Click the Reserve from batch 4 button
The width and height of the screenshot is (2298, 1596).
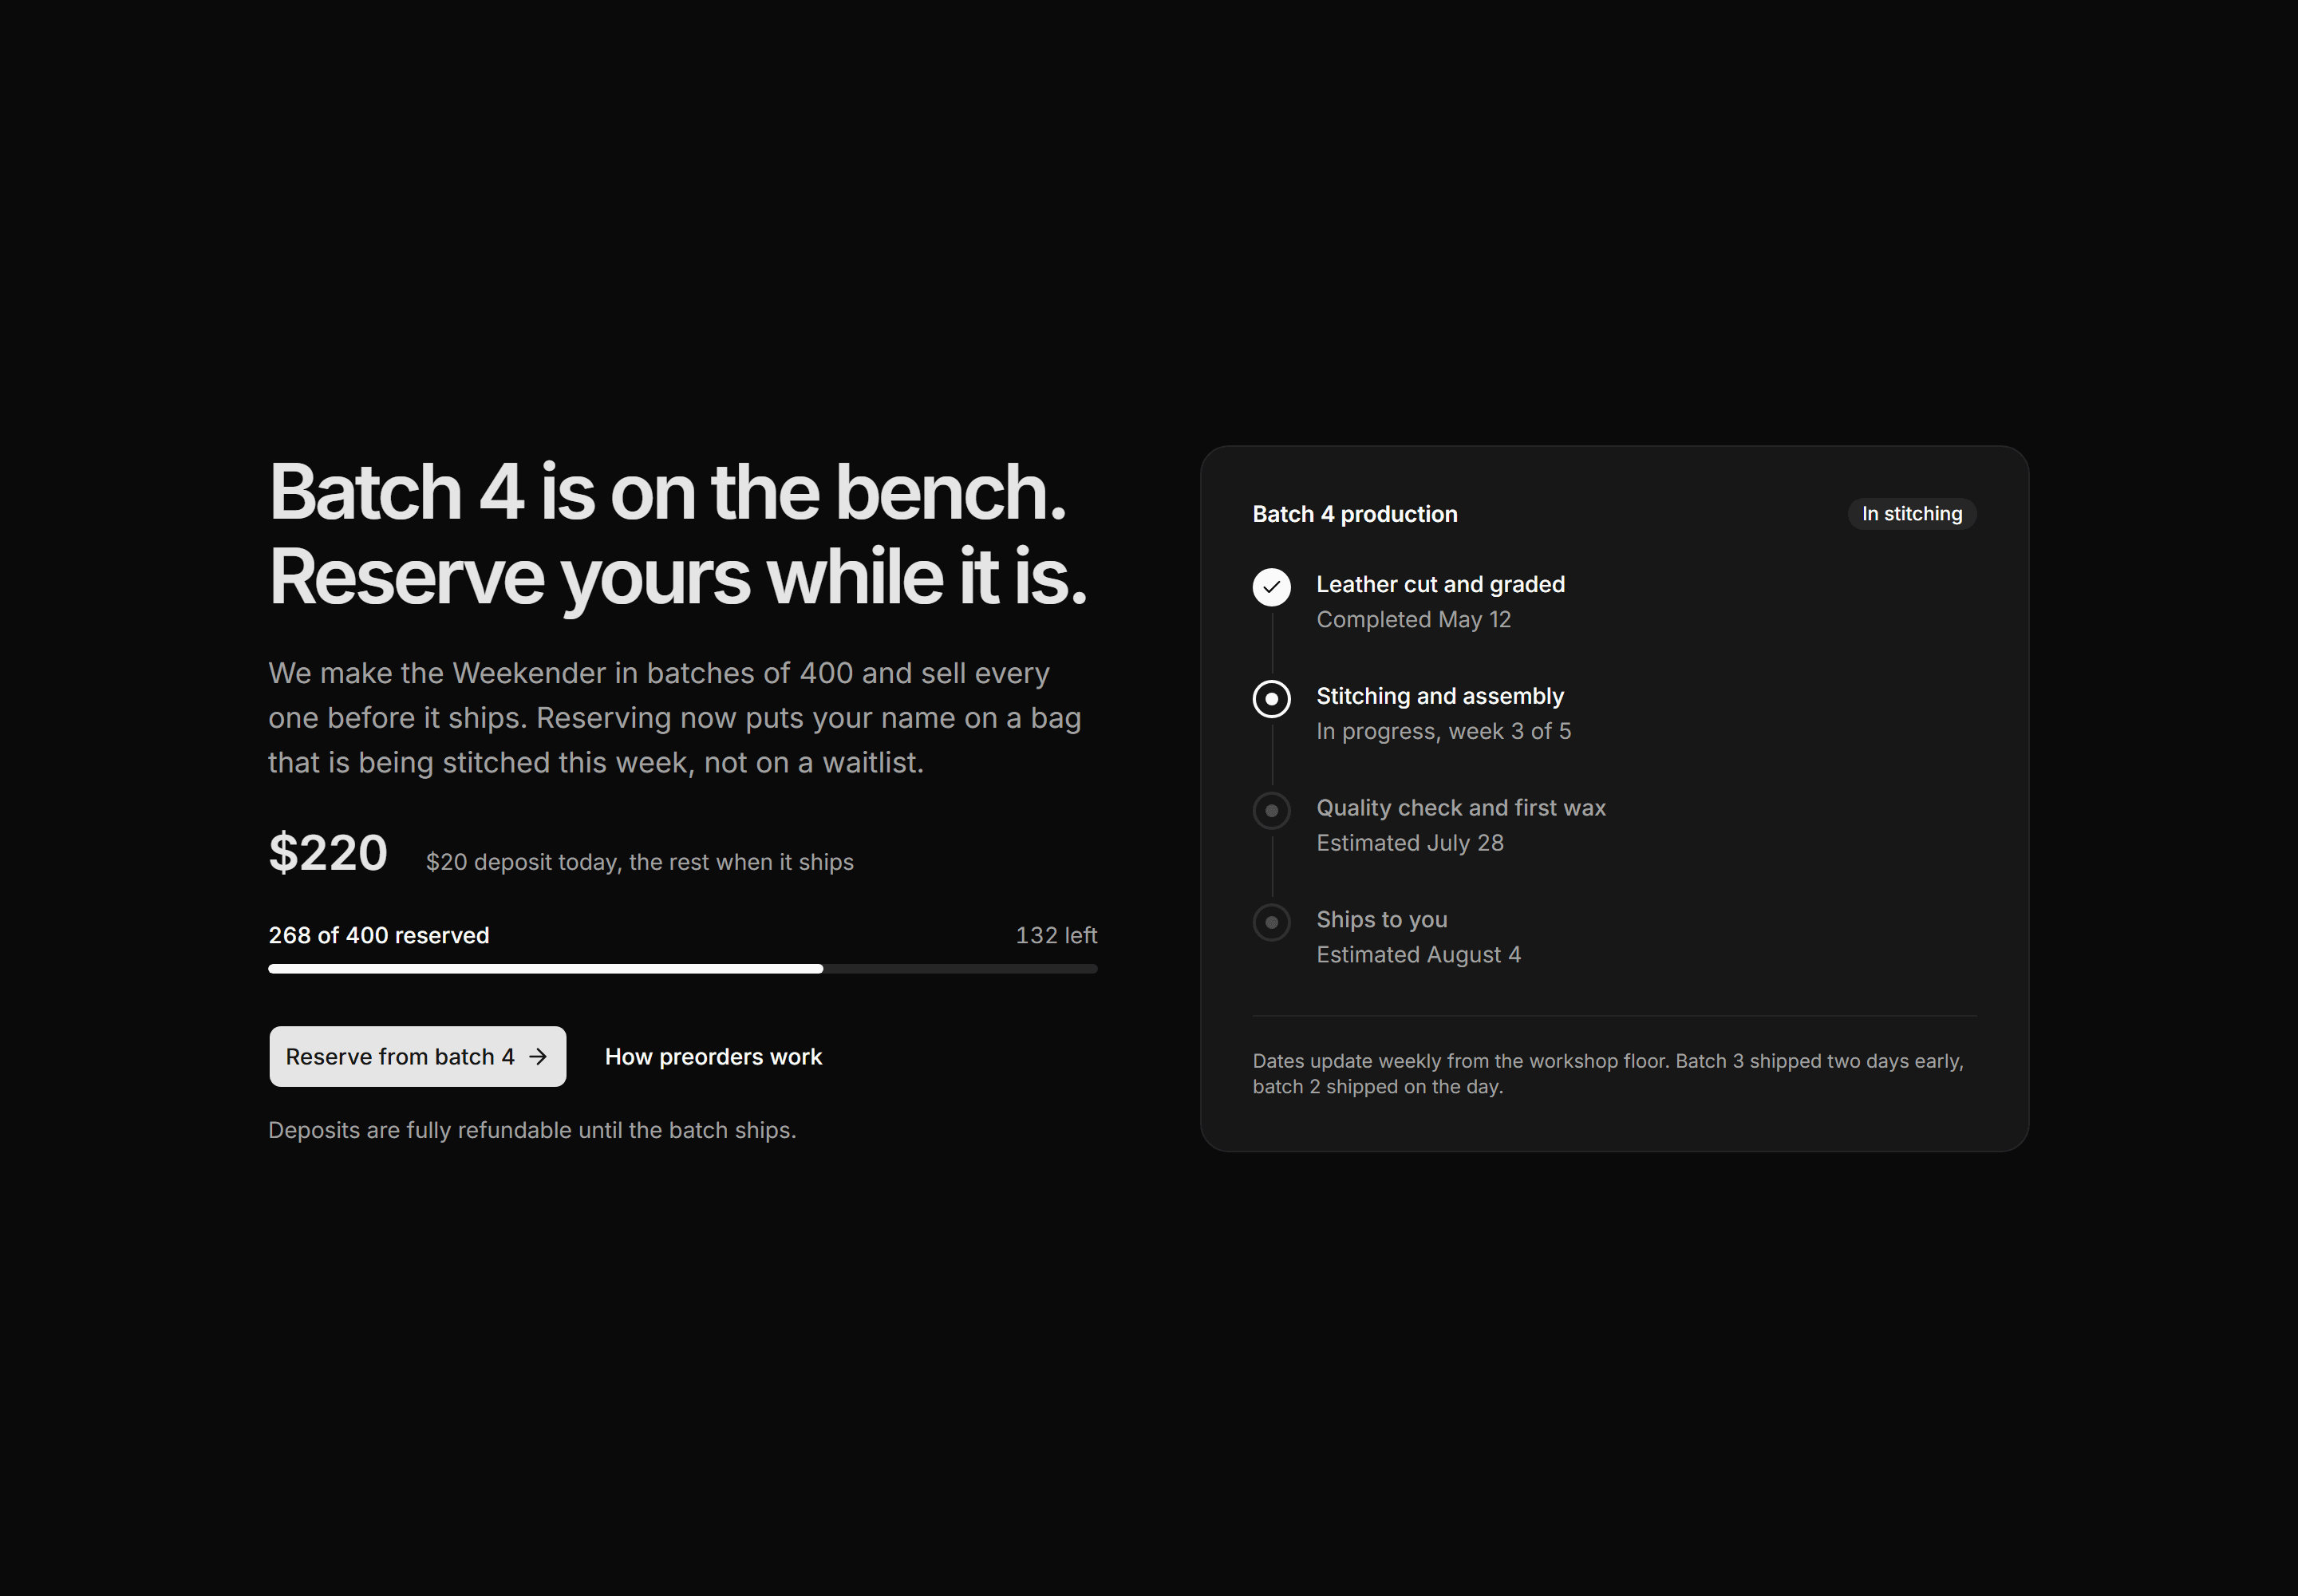tap(417, 1056)
